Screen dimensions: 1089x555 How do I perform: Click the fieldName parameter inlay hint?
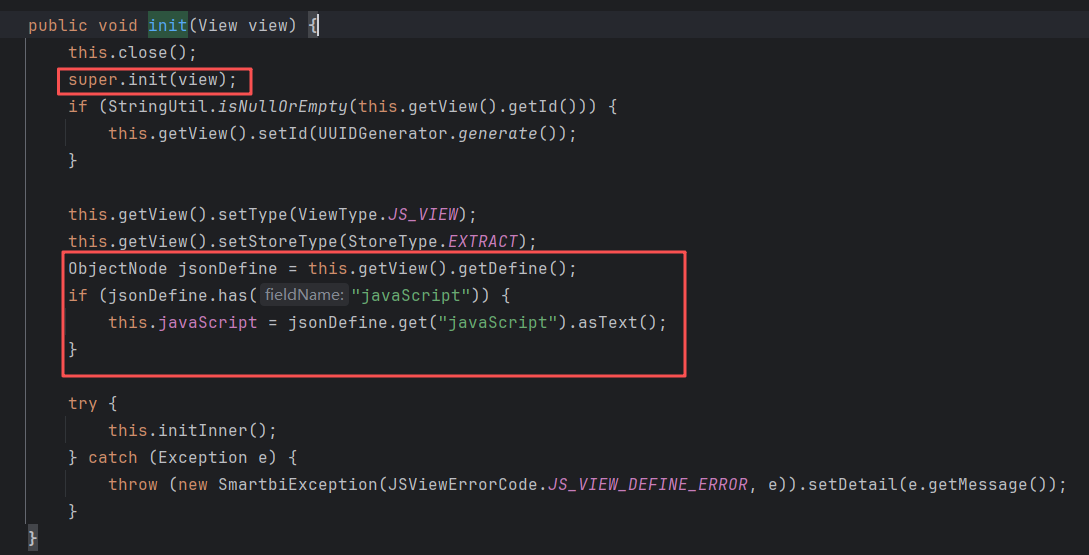click(304, 296)
